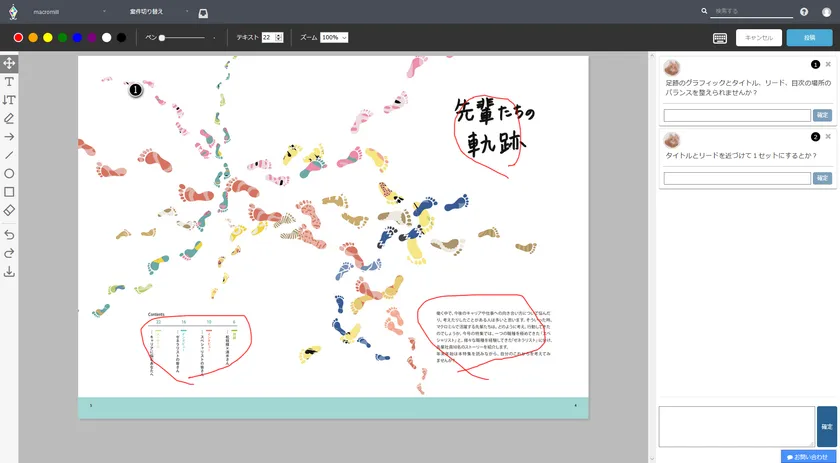Click the テキスト text-size label
The height and width of the screenshot is (463, 840).
[x=248, y=38]
